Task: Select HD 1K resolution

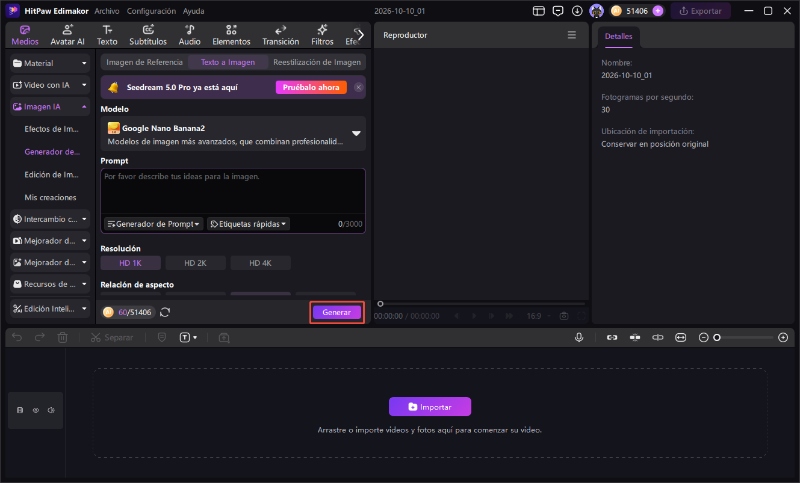Action: tap(131, 263)
